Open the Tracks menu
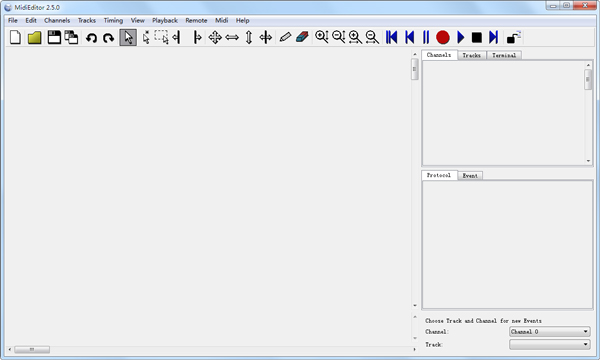The image size is (600, 360). point(87,21)
